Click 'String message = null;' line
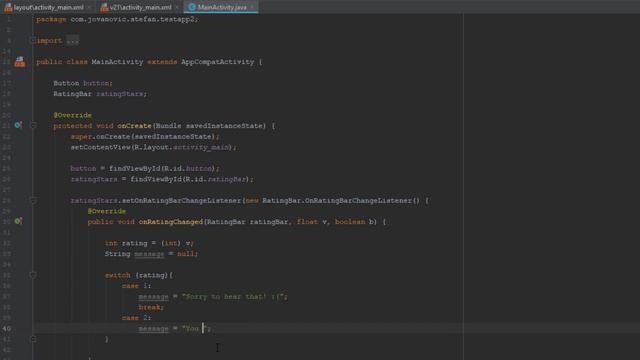 (x=151, y=254)
